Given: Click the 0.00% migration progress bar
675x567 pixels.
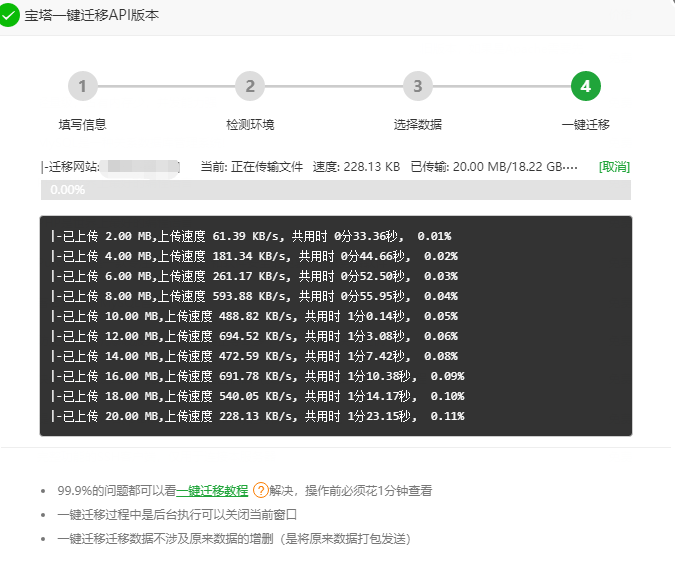Looking at the screenshot, I should [336, 190].
